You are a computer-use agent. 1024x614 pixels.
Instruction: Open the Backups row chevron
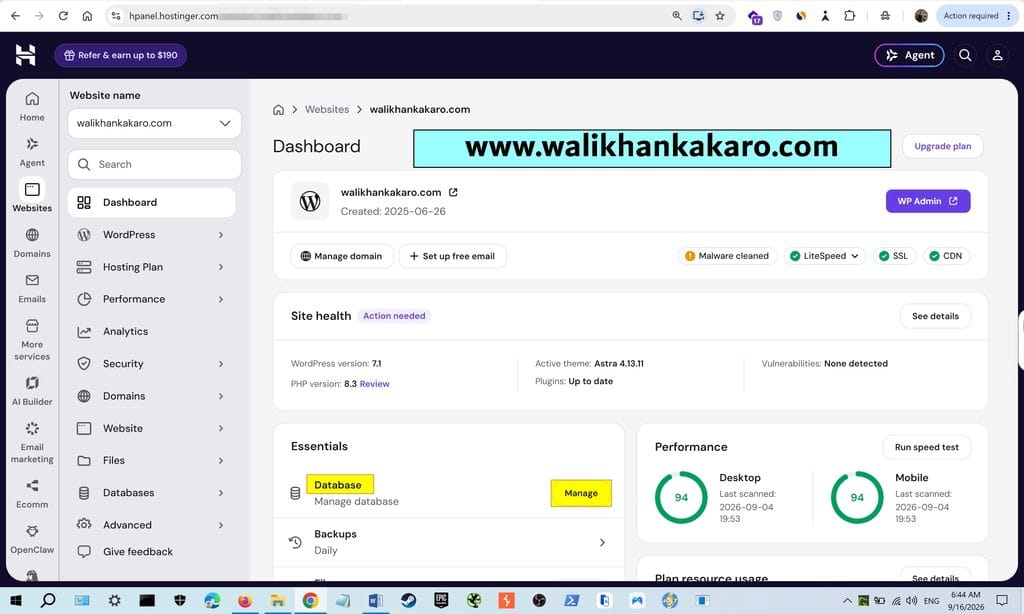602,542
